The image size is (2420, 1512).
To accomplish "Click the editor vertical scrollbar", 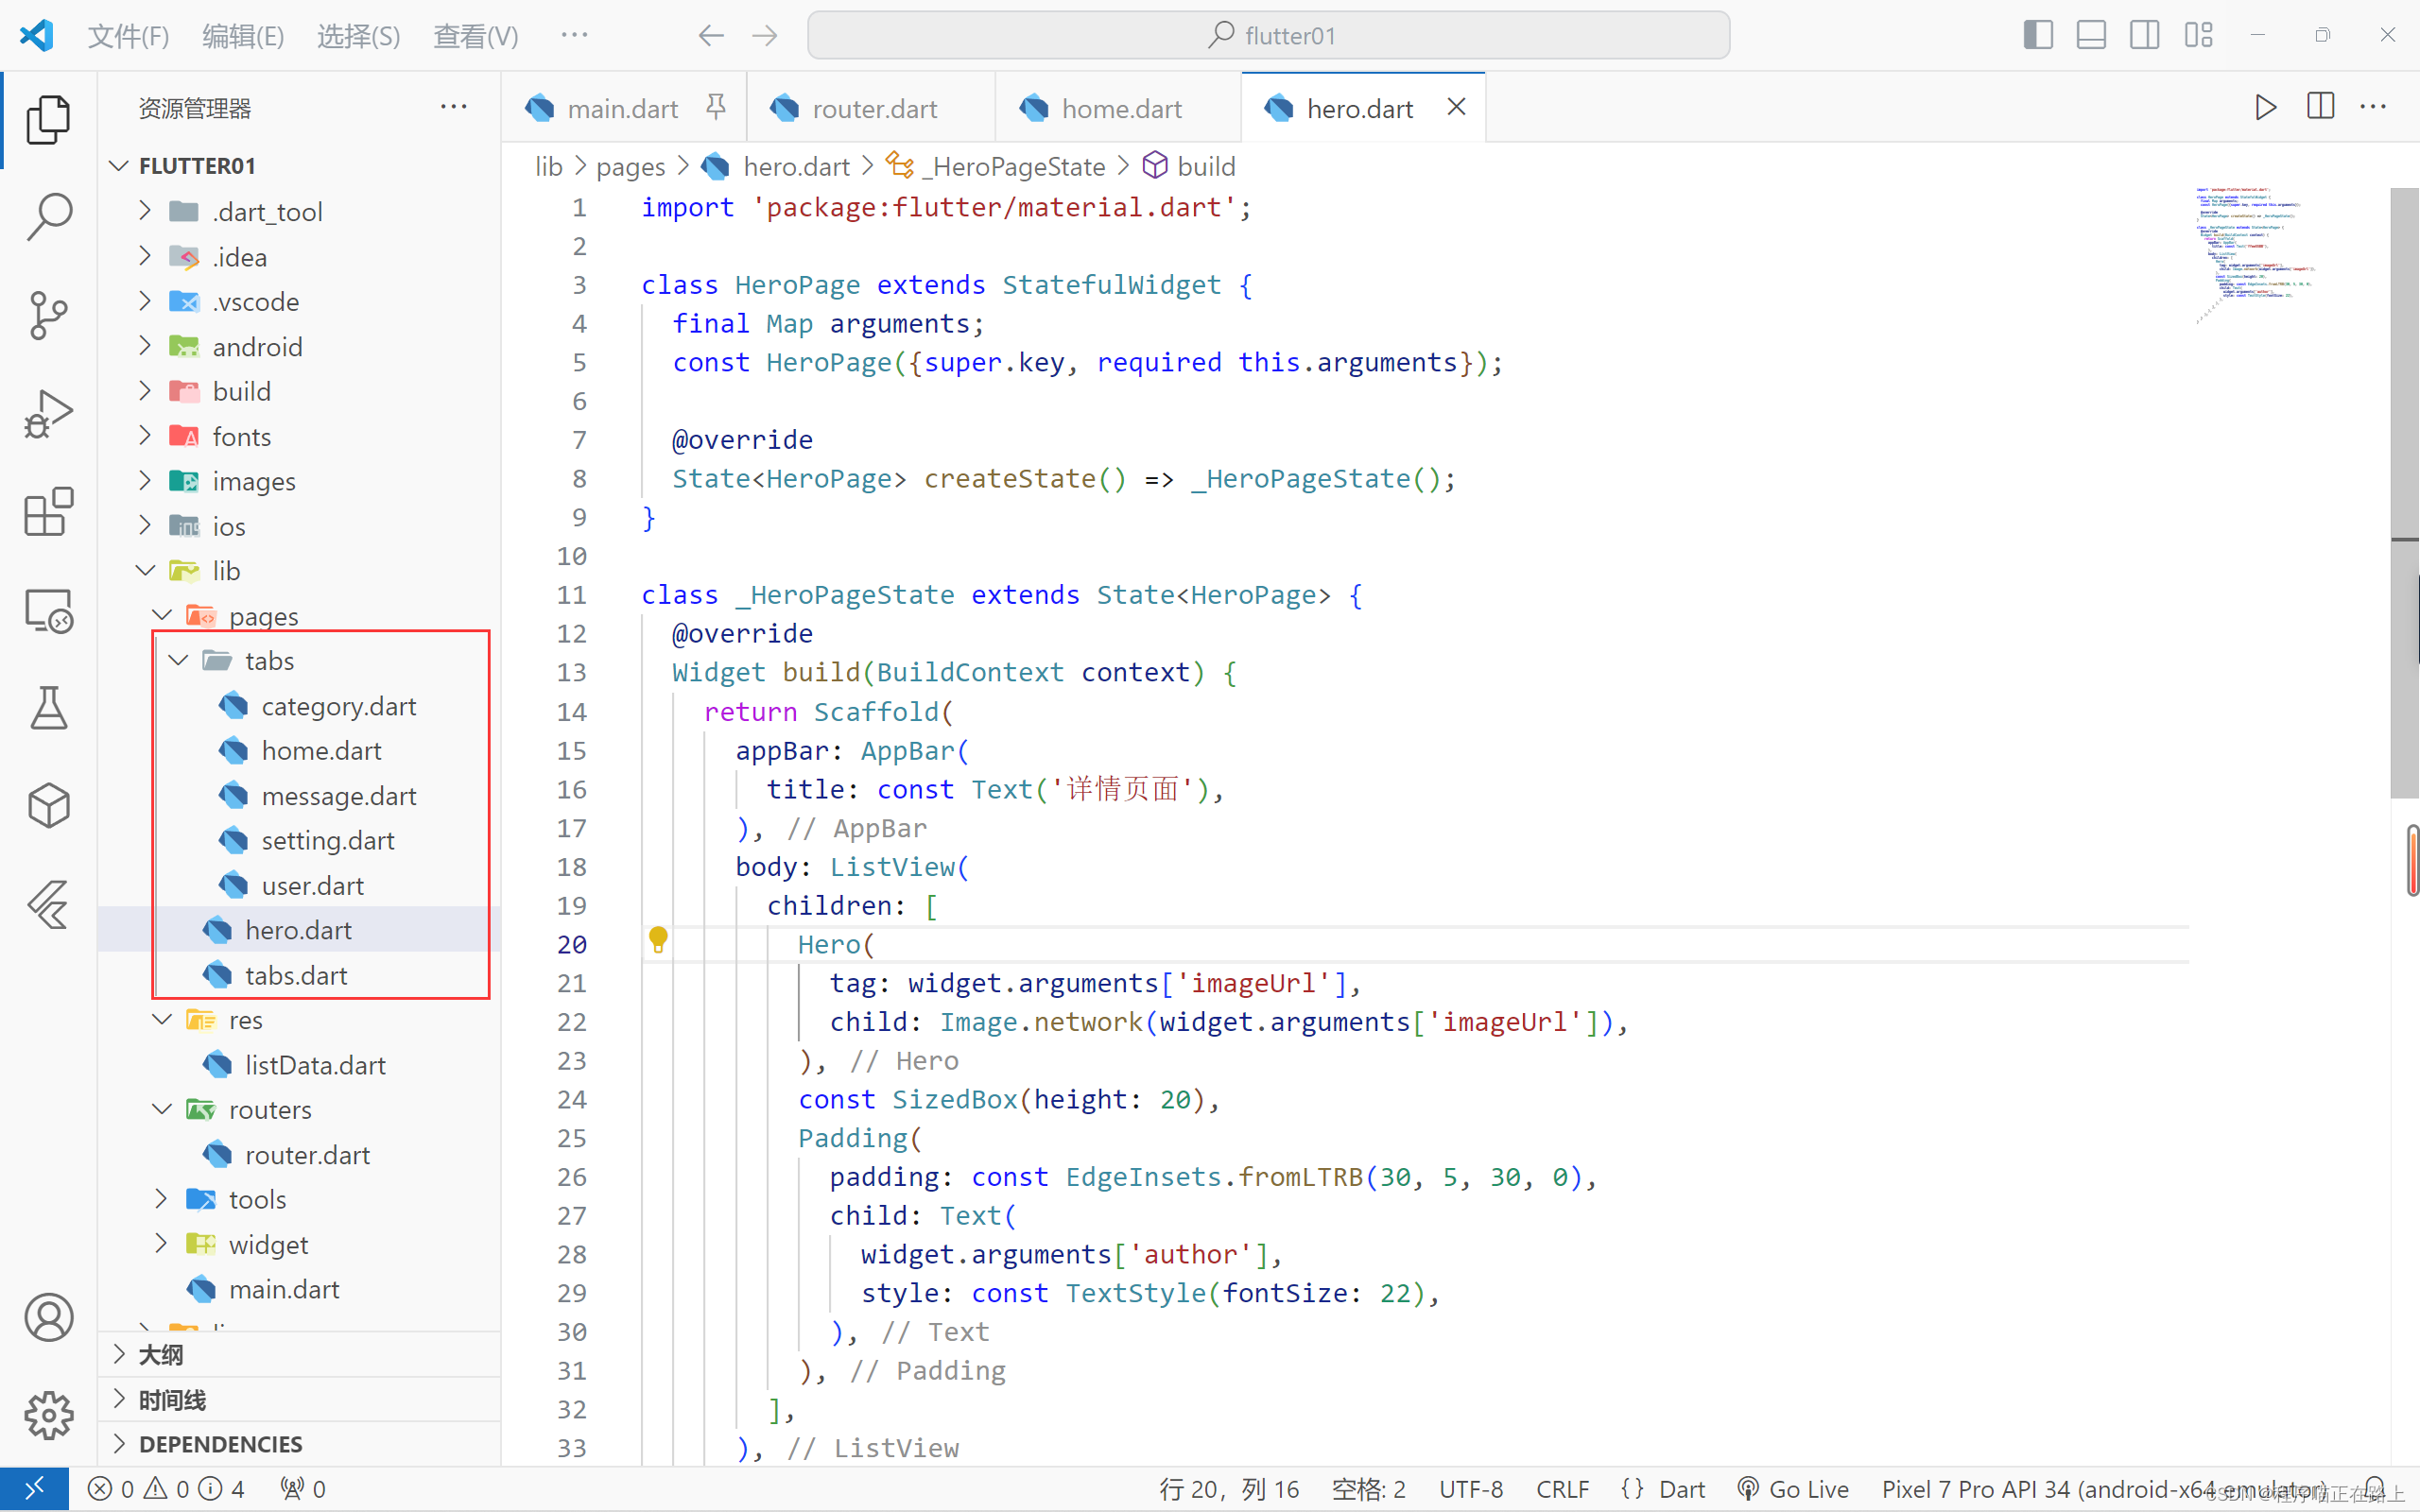I will coord(2404,490).
